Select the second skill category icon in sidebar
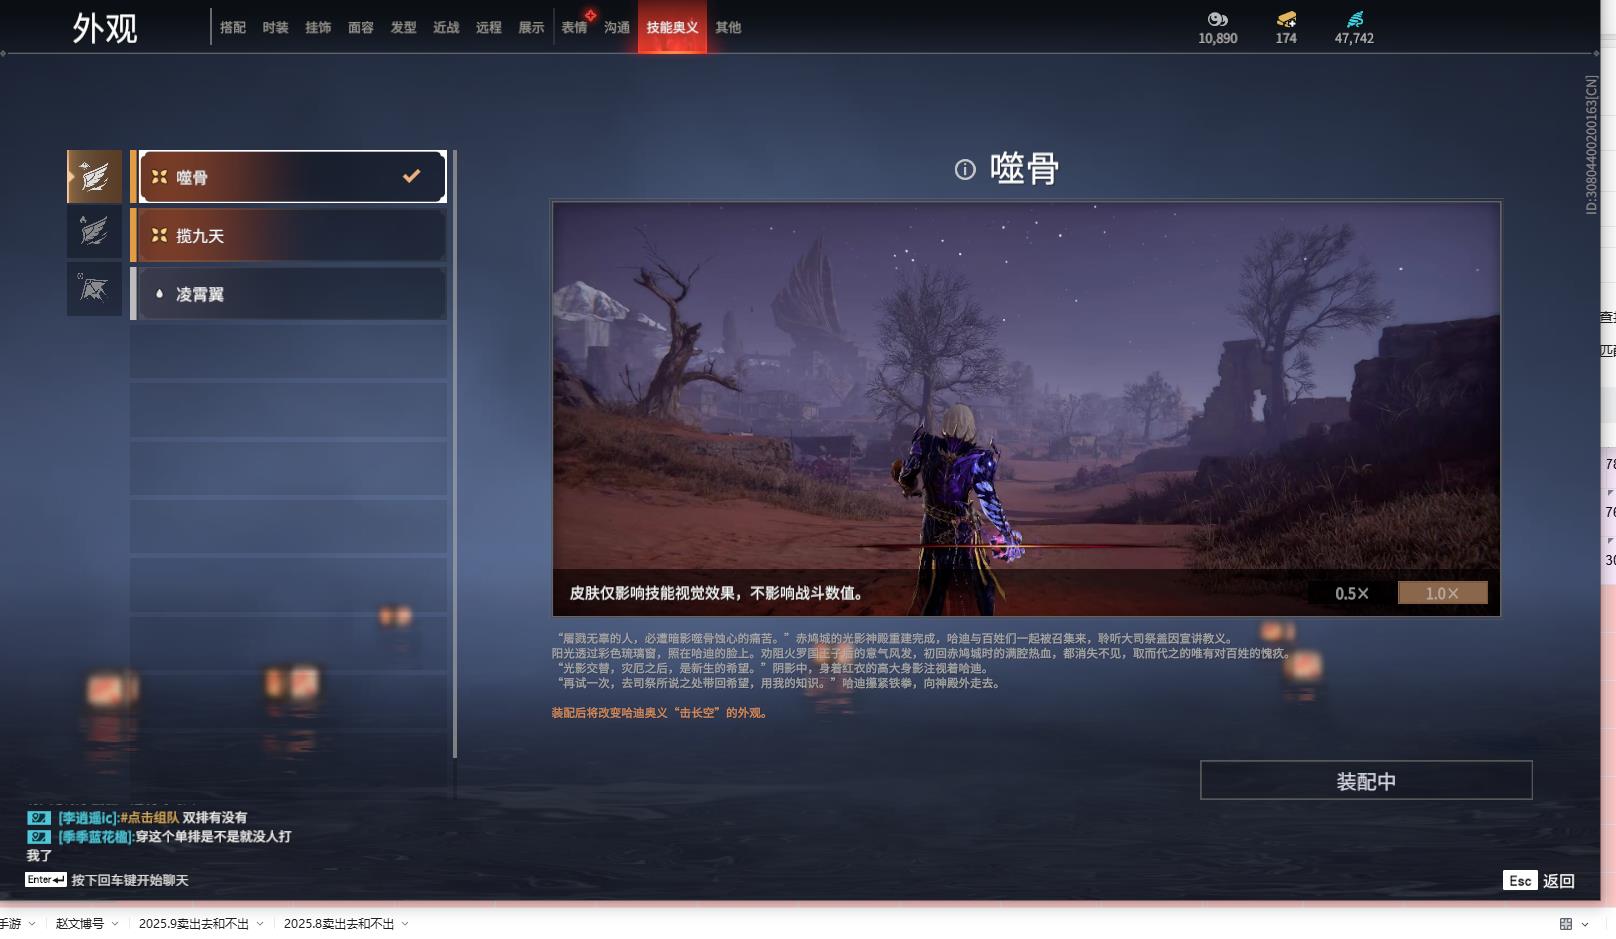 point(94,232)
